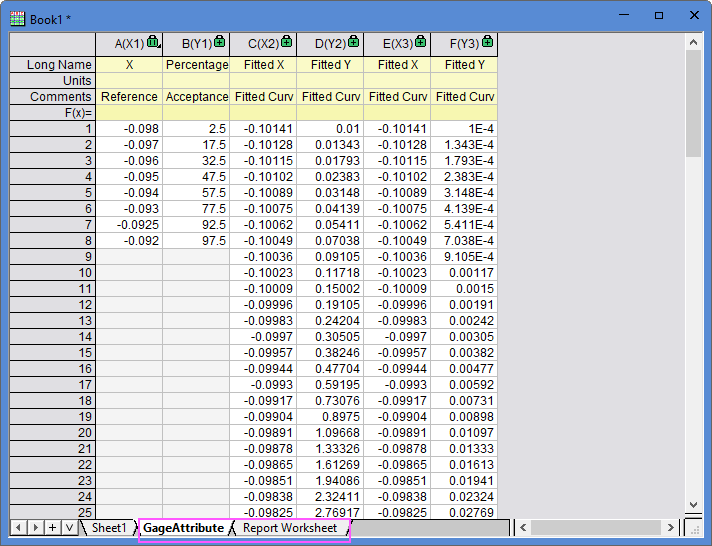Screen dimensions: 712x546
Task: Click the vertical scrollbar up arrow
Action: coord(693,42)
